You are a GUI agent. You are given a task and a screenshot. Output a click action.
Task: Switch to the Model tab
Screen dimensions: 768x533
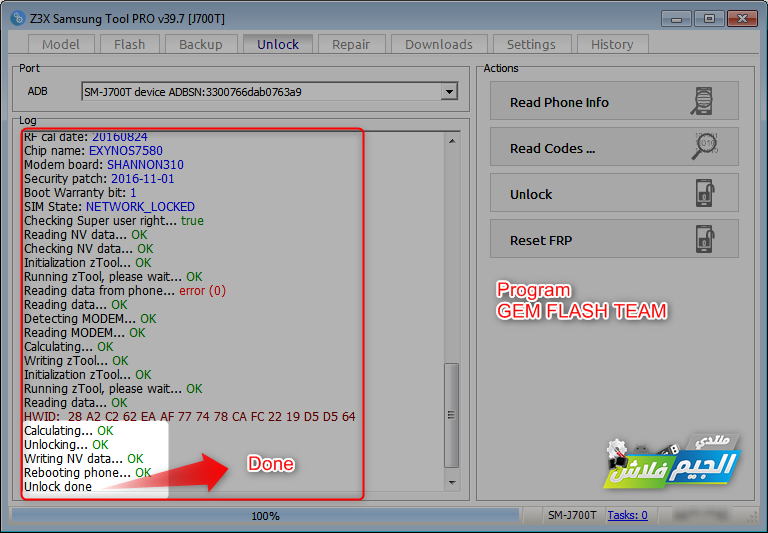(61, 44)
